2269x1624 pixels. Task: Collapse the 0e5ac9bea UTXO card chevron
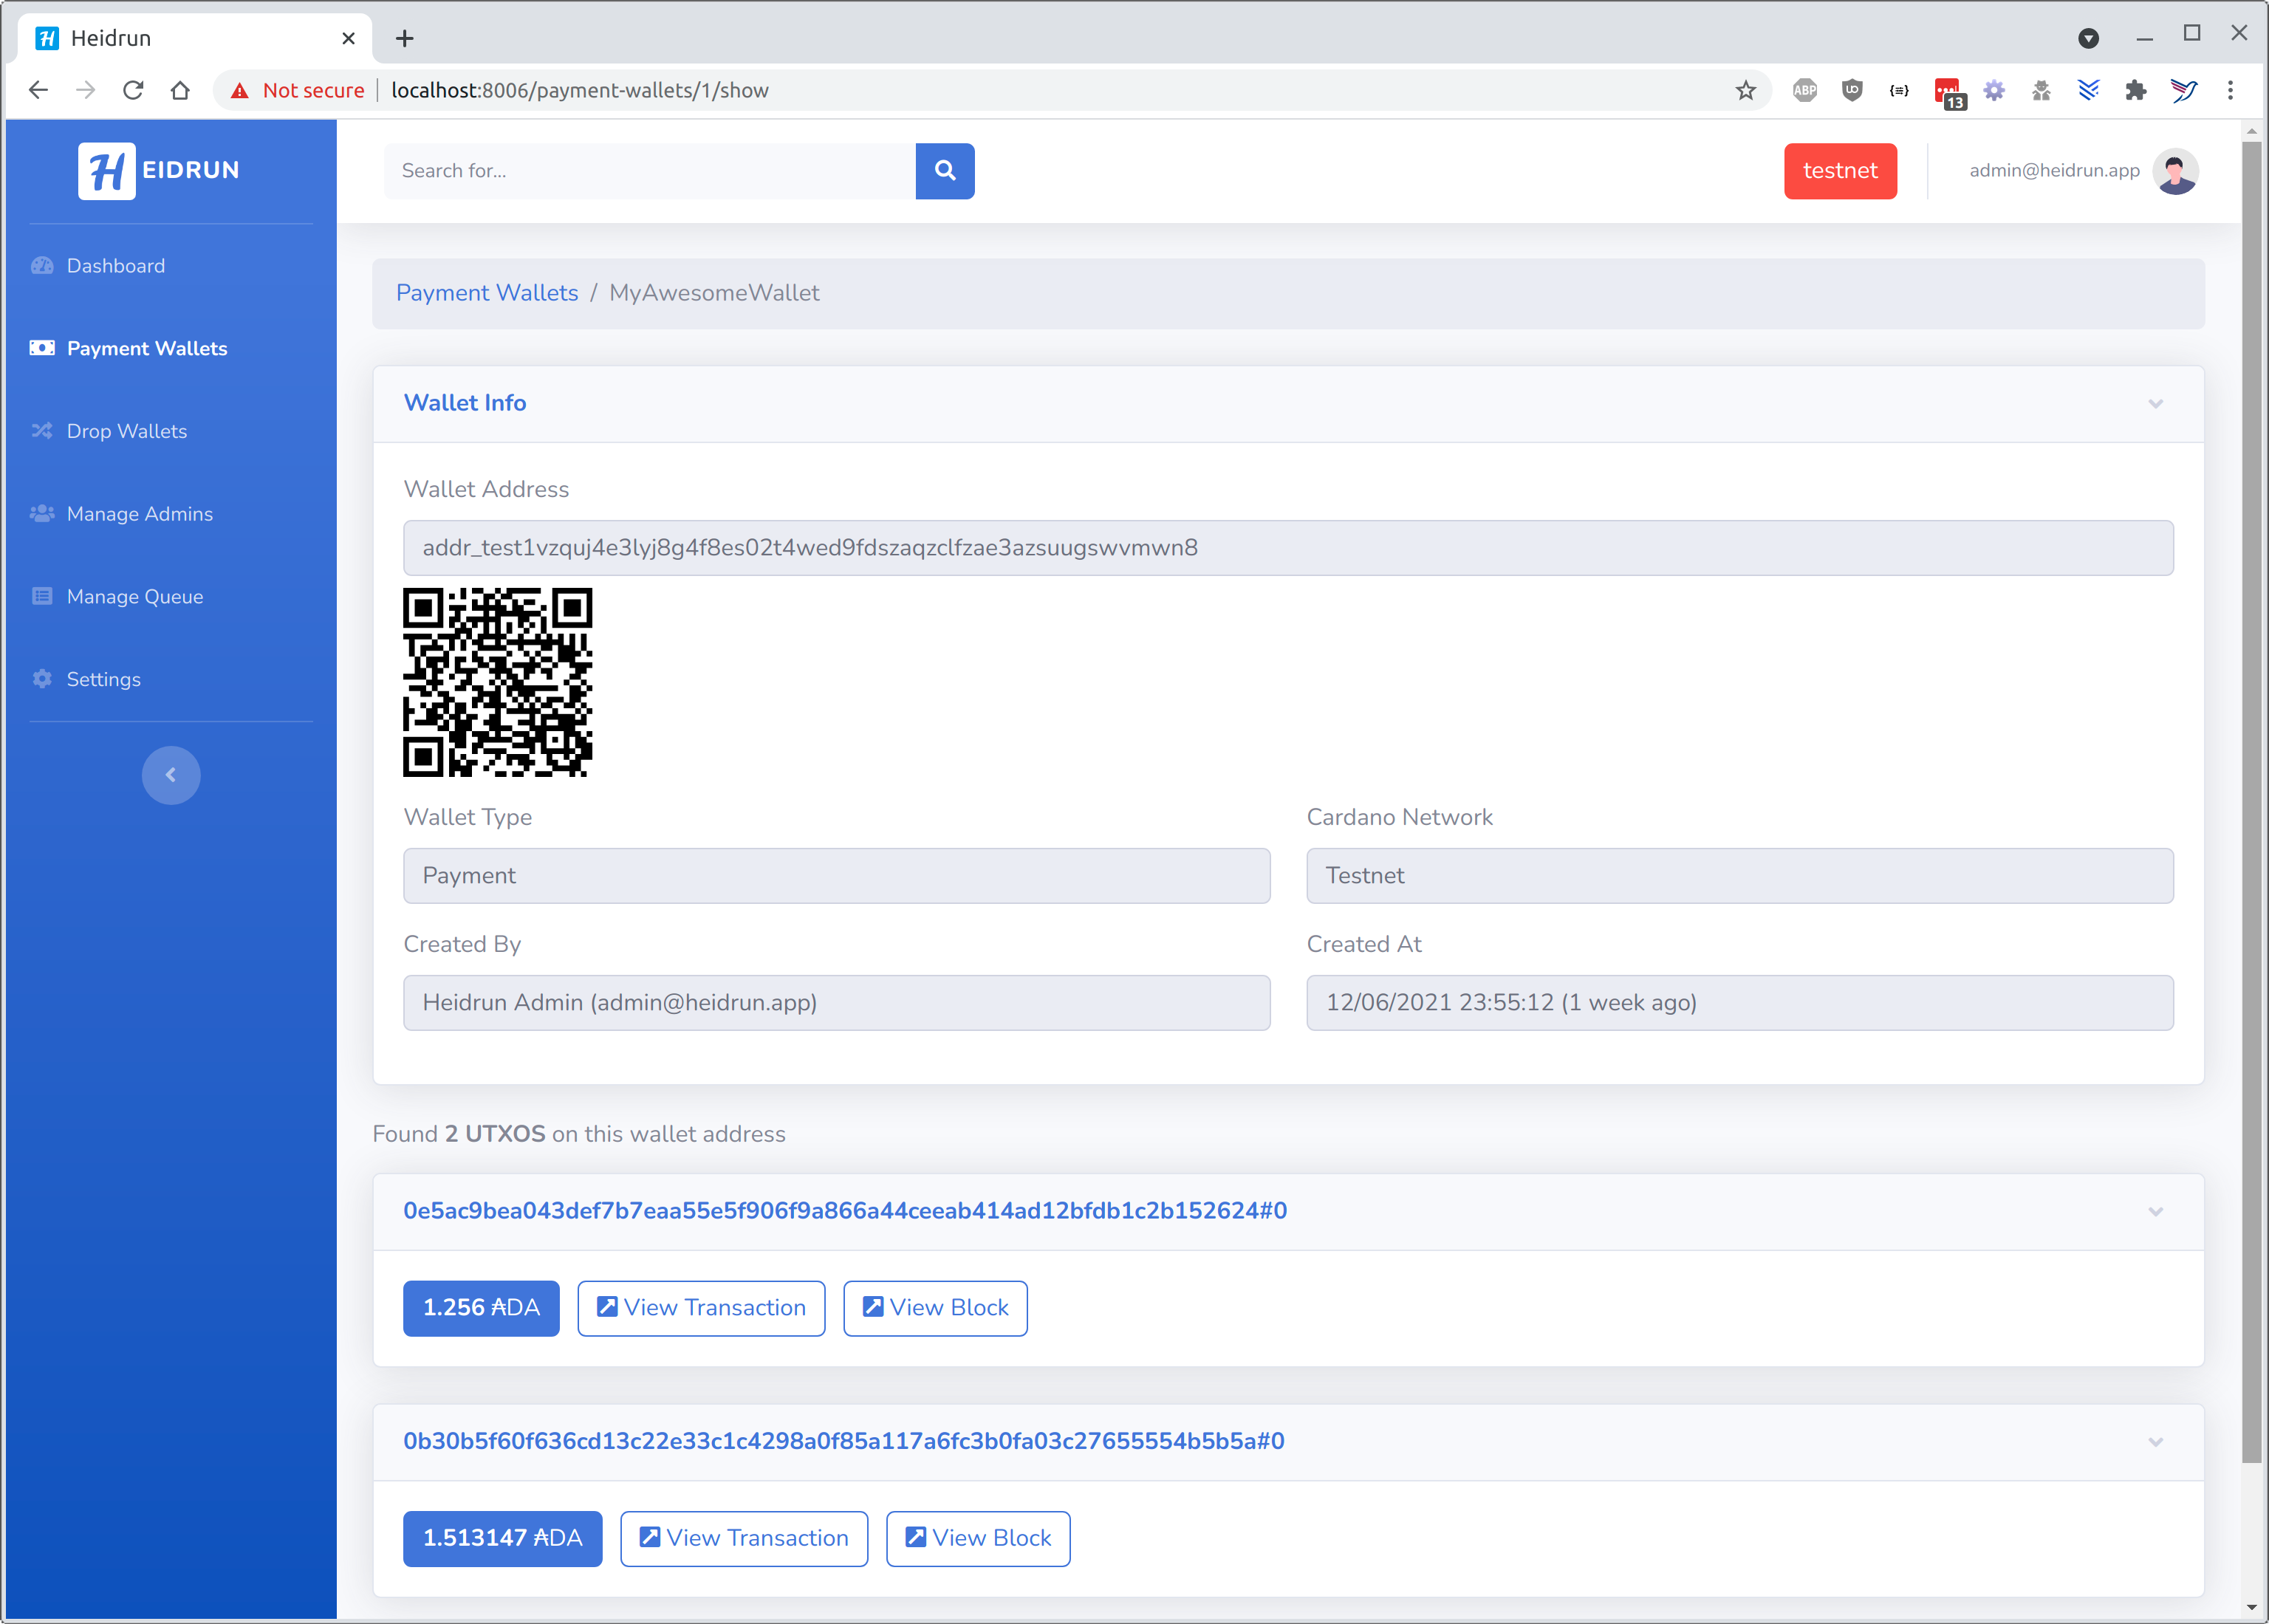pyautogui.click(x=2155, y=1212)
